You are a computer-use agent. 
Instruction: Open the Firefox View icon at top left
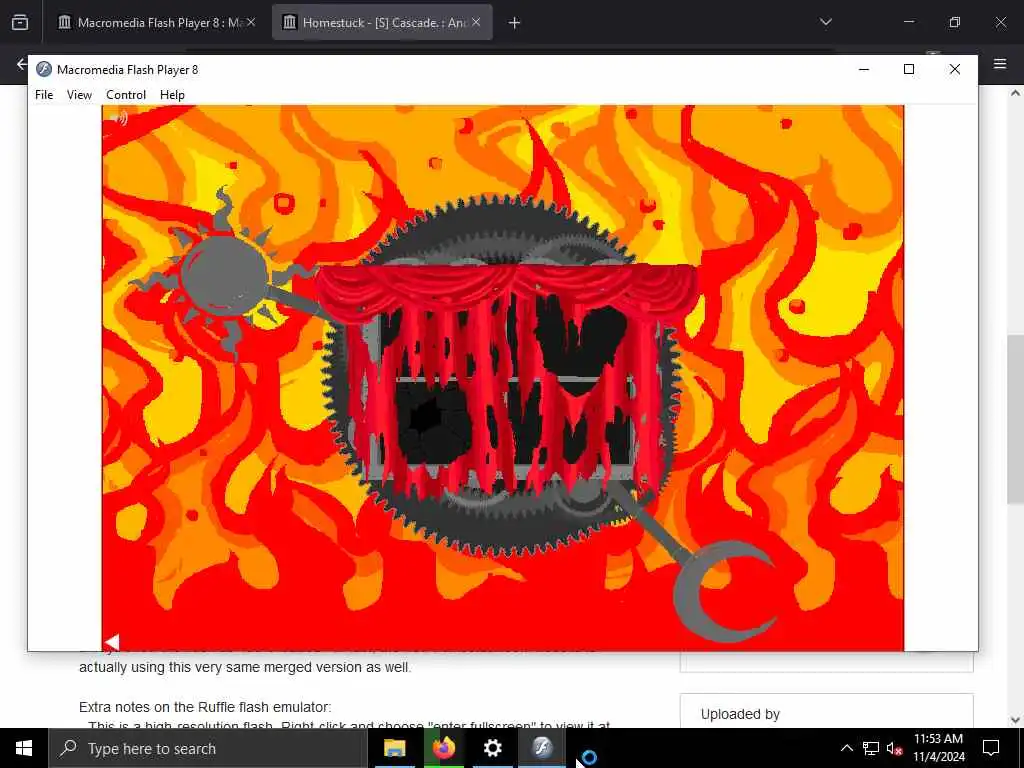pos(20,22)
